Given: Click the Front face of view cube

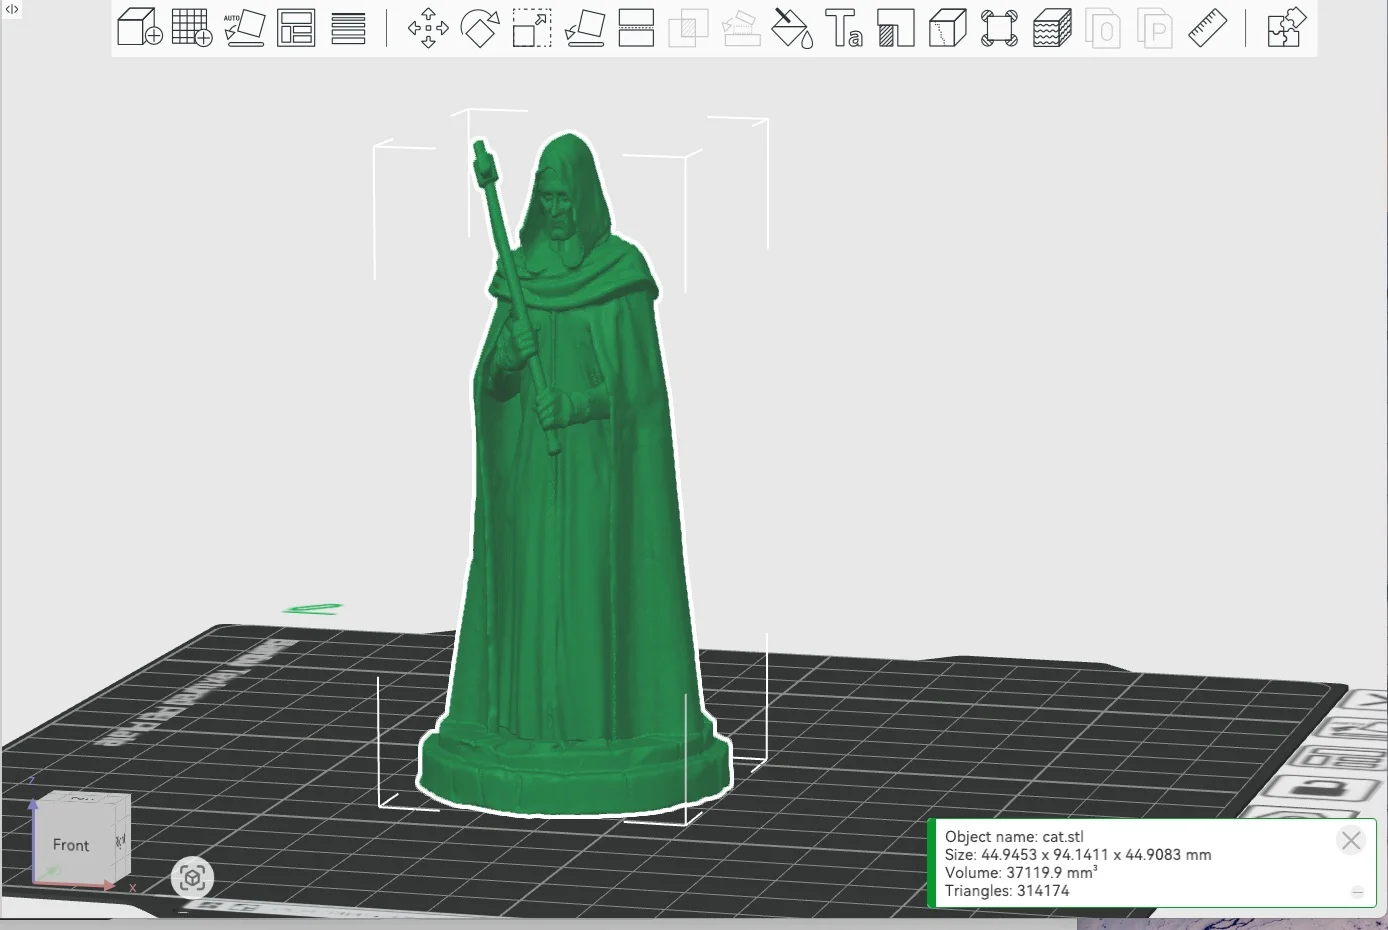Looking at the screenshot, I should click(71, 845).
